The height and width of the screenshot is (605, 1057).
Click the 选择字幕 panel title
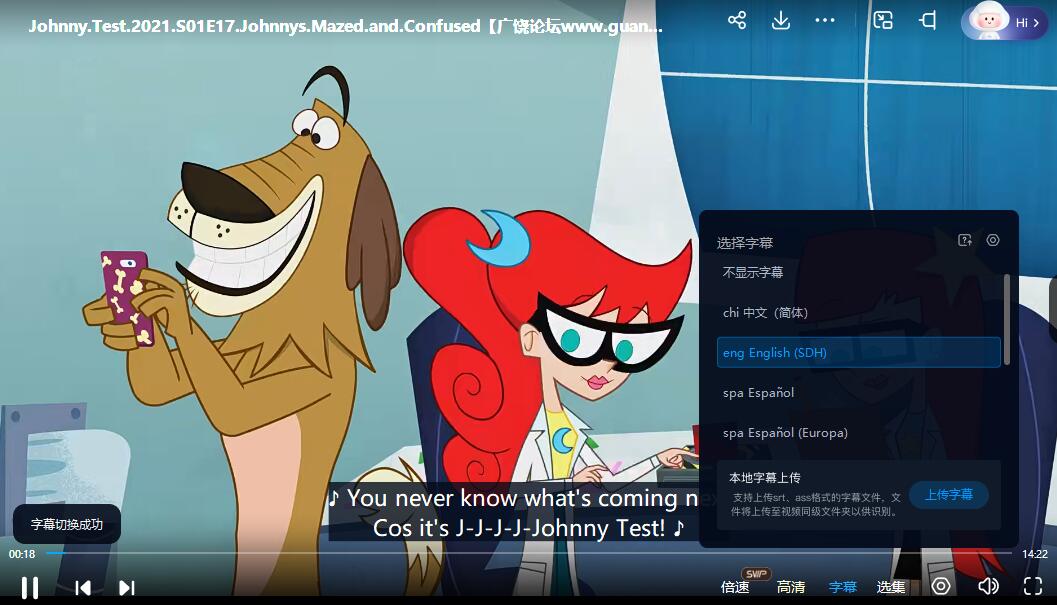(744, 243)
